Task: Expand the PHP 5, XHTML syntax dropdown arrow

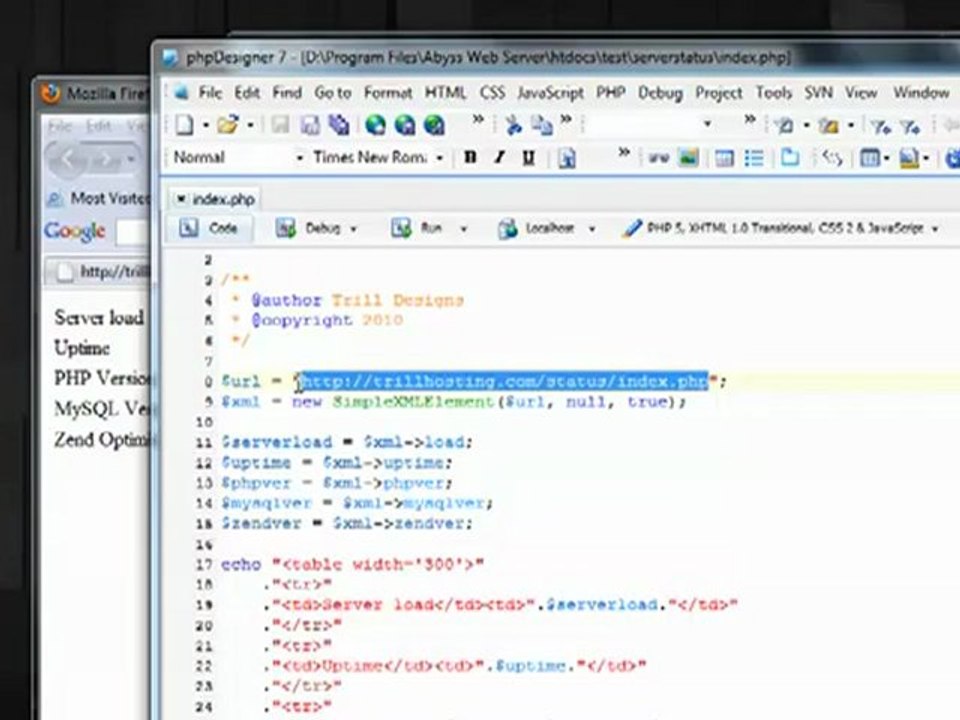Action: (935, 229)
